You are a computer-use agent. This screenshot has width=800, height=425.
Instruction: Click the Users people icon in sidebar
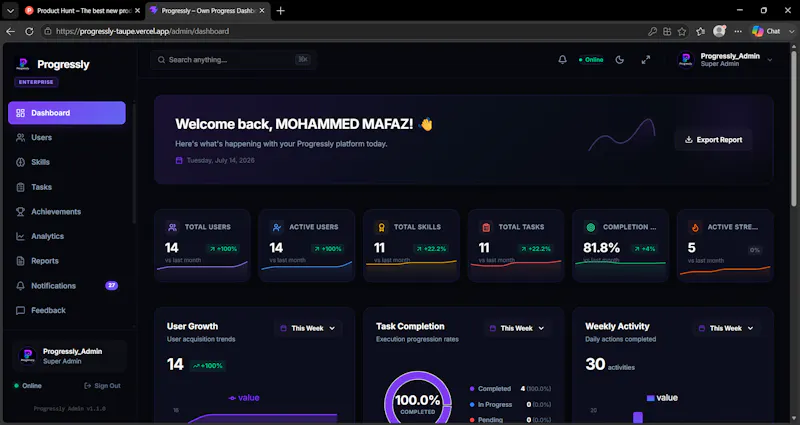click(20, 137)
